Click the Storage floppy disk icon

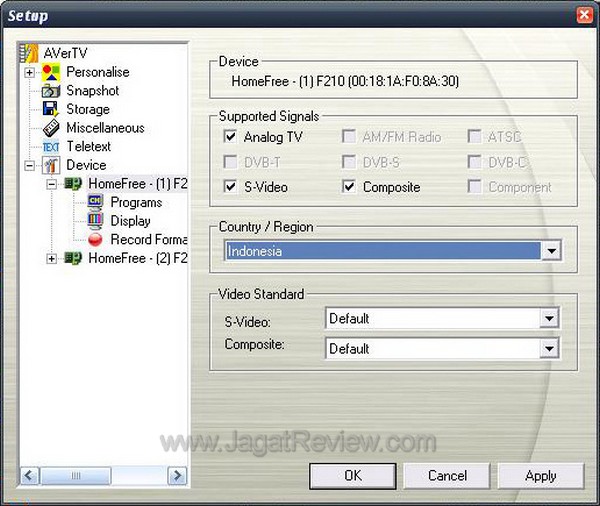click(x=51, y=109)
